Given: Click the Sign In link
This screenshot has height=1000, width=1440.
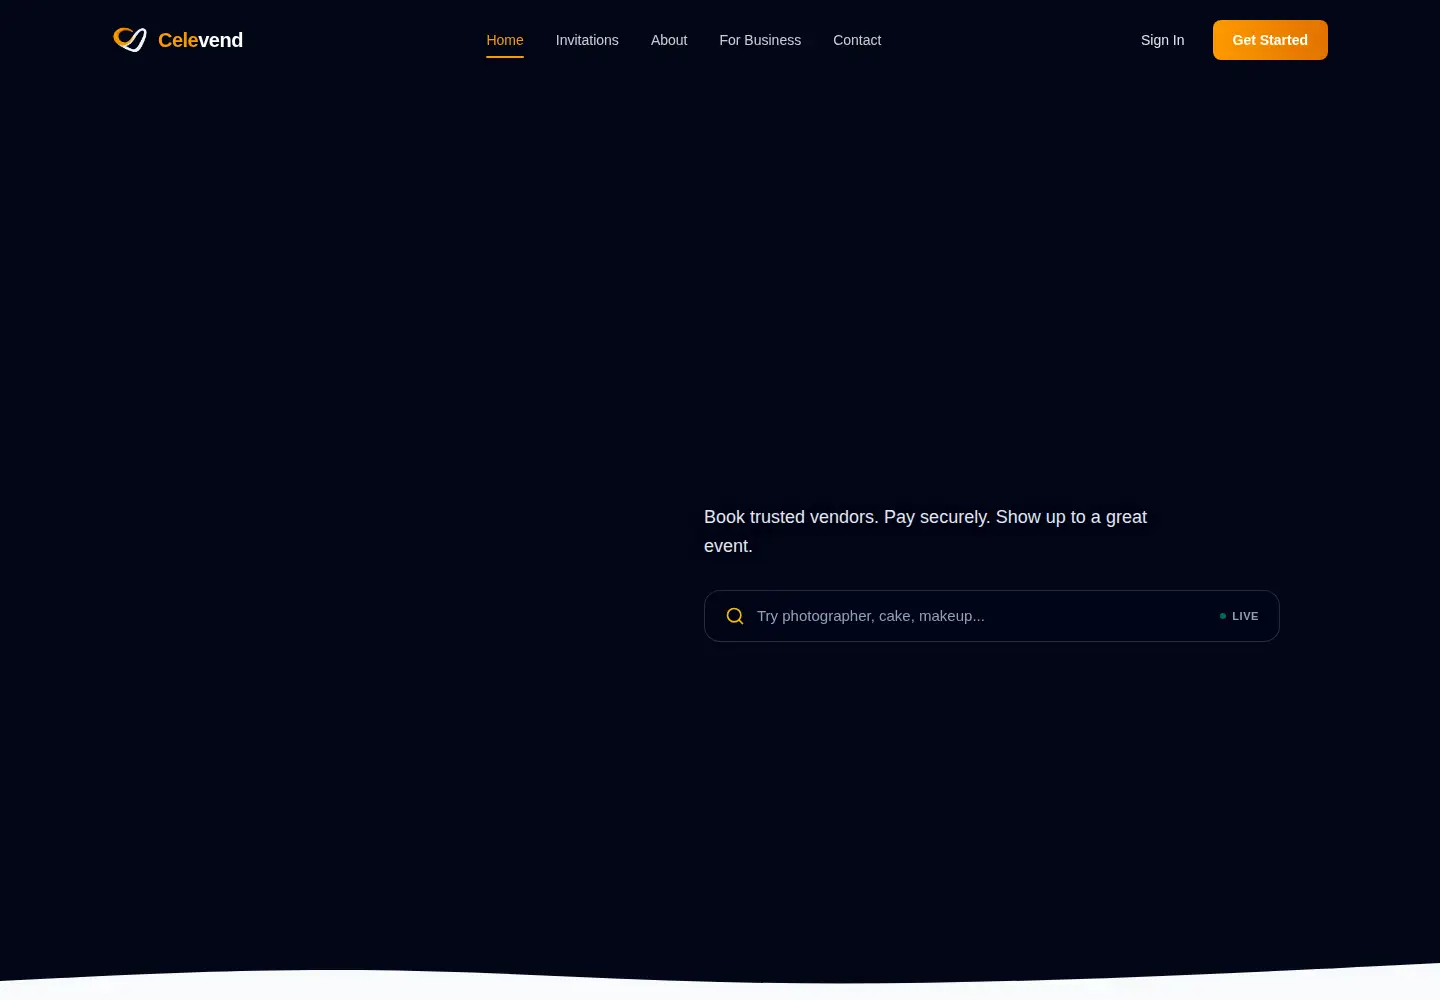Looking at the screenshot, I should pos(1162,40).
